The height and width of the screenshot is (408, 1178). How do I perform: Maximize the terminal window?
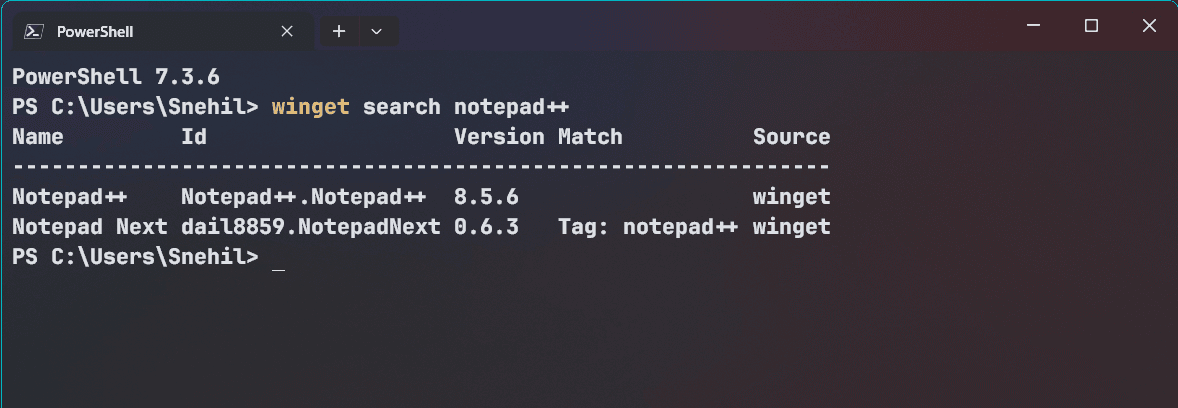point(1091,26)
